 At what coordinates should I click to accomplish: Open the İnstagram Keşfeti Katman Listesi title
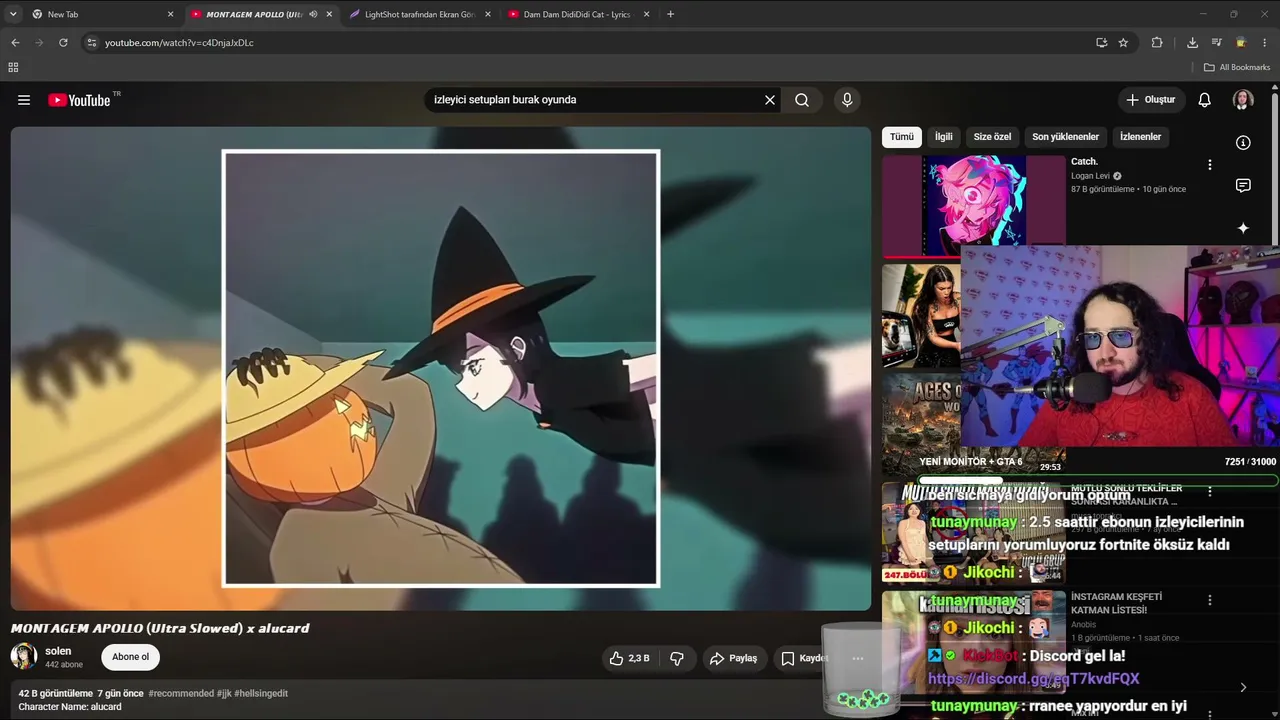click(1116, 603)
